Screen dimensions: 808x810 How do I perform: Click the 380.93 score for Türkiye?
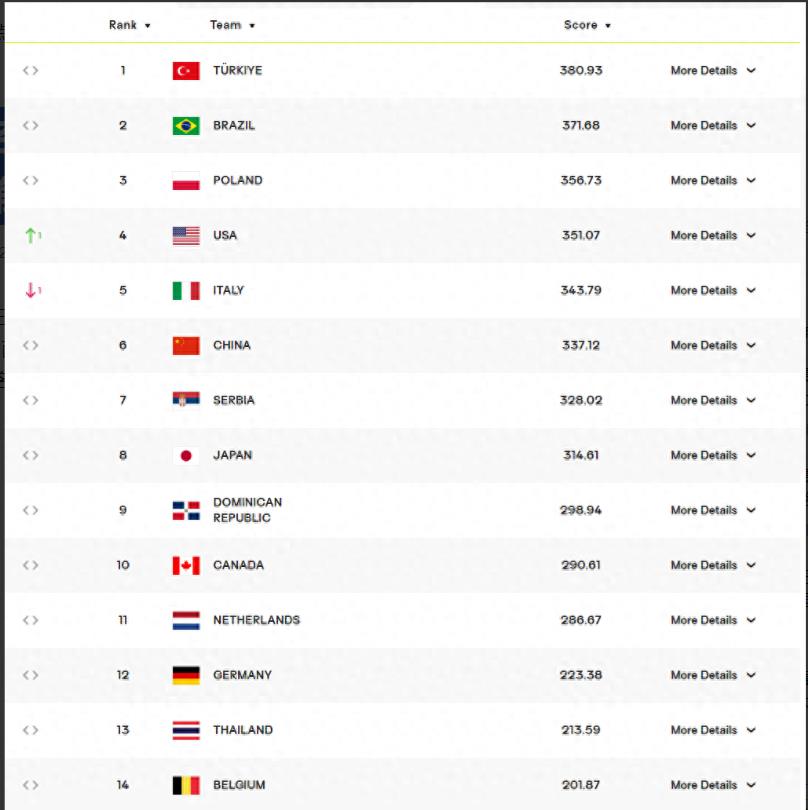(x=581, y=71)
